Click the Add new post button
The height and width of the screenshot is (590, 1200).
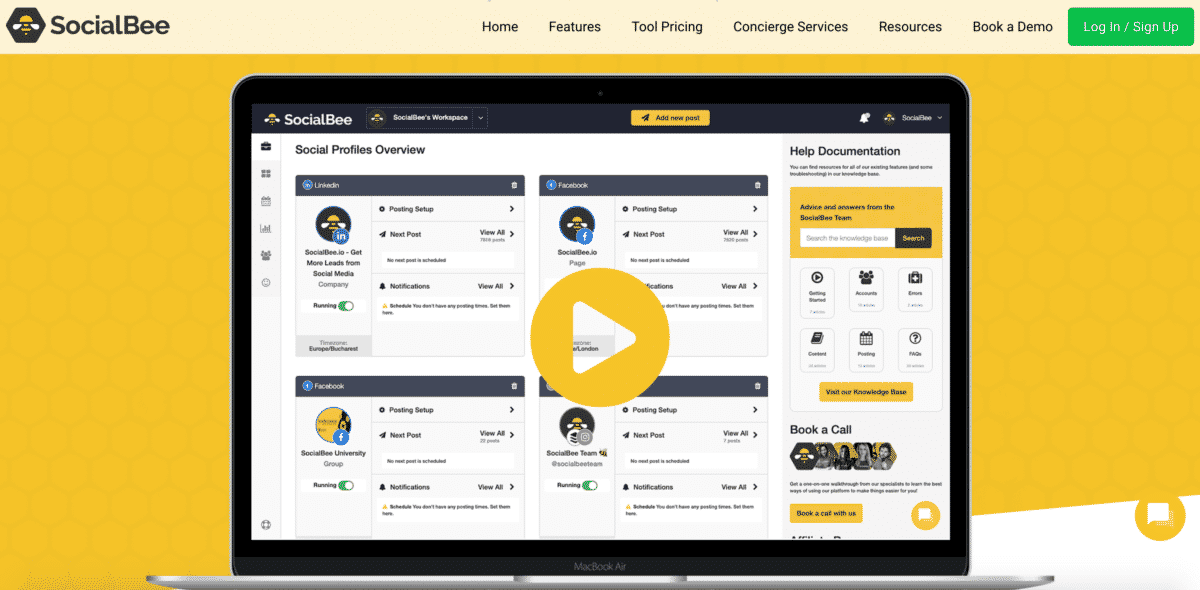tap(670, 118)
